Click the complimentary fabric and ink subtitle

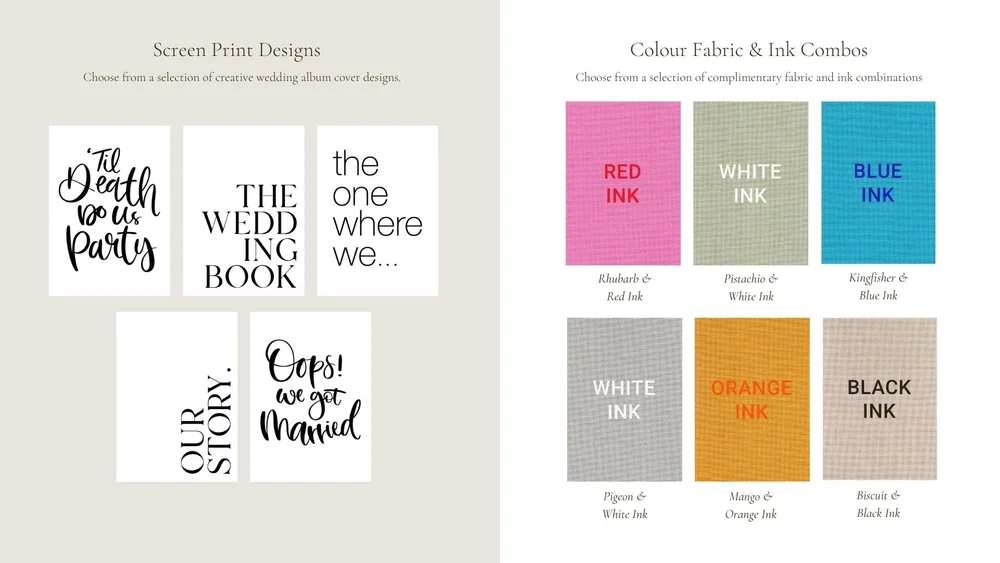tap(749, 77)
